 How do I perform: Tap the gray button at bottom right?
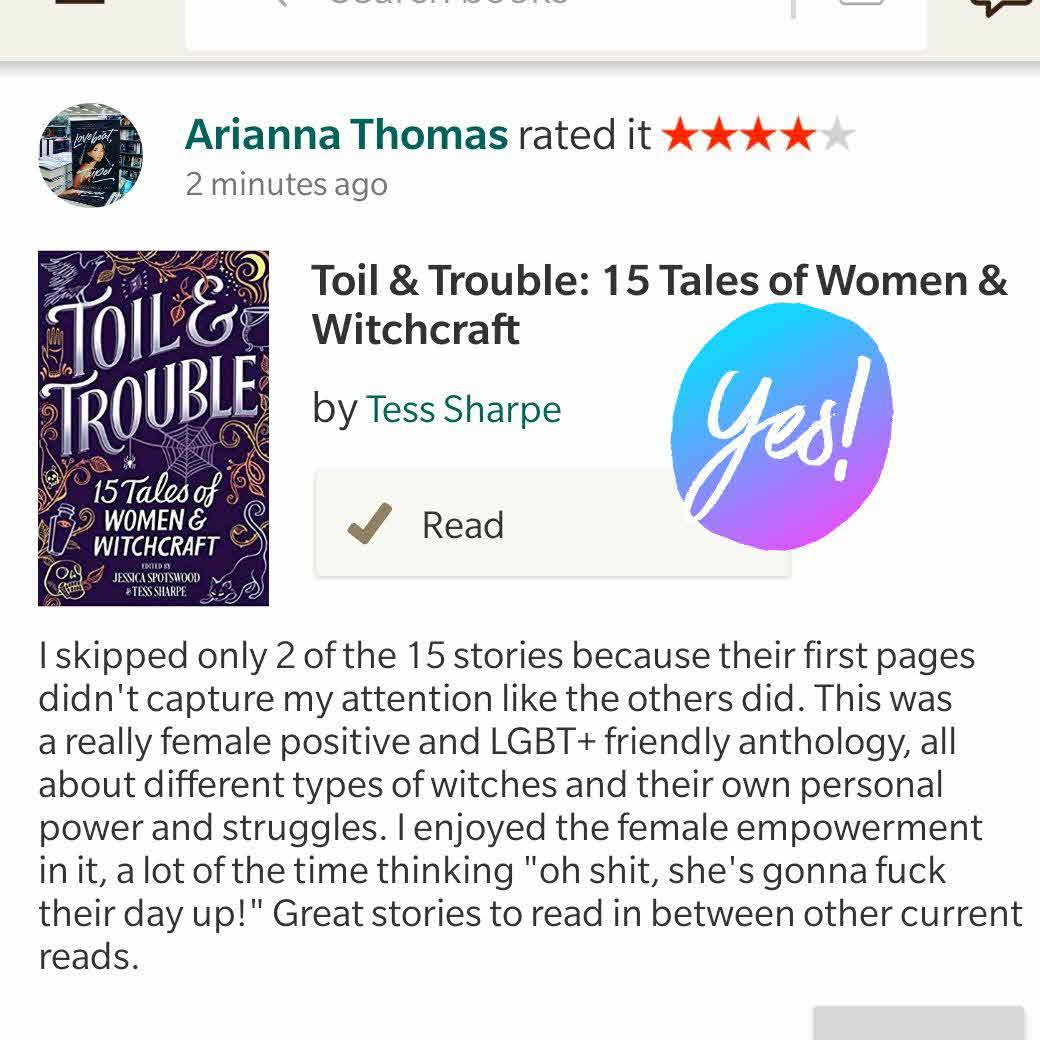tap(919, 1023)
